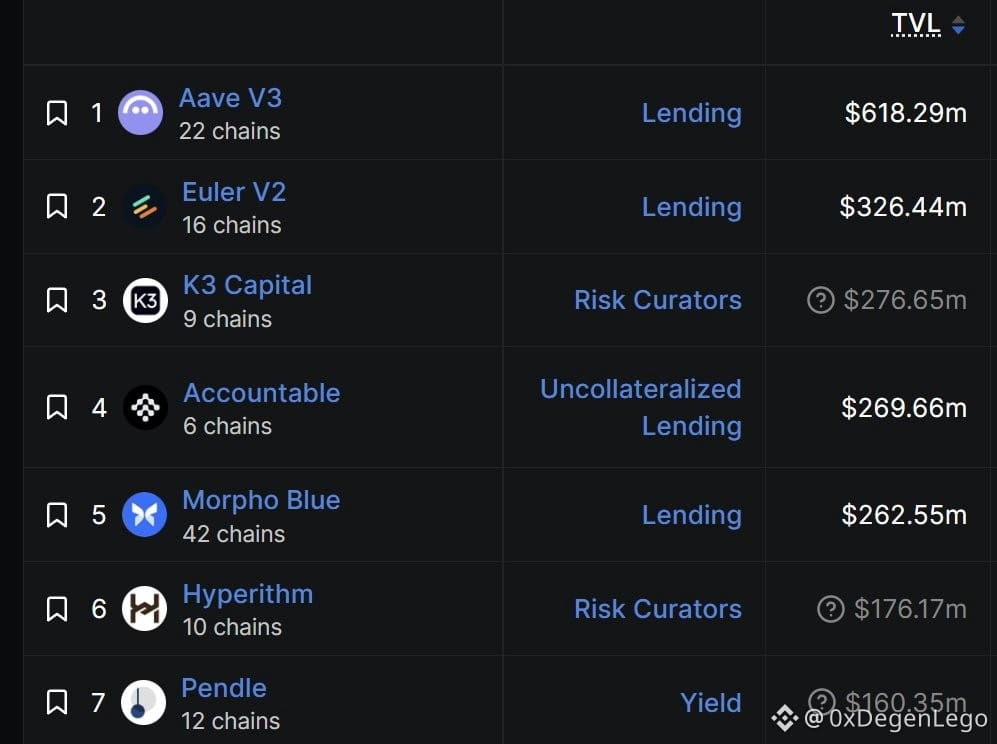The image size is (997, 744).
Task: Toggle bookmark for K3 Capital
Action: (57, 300)
